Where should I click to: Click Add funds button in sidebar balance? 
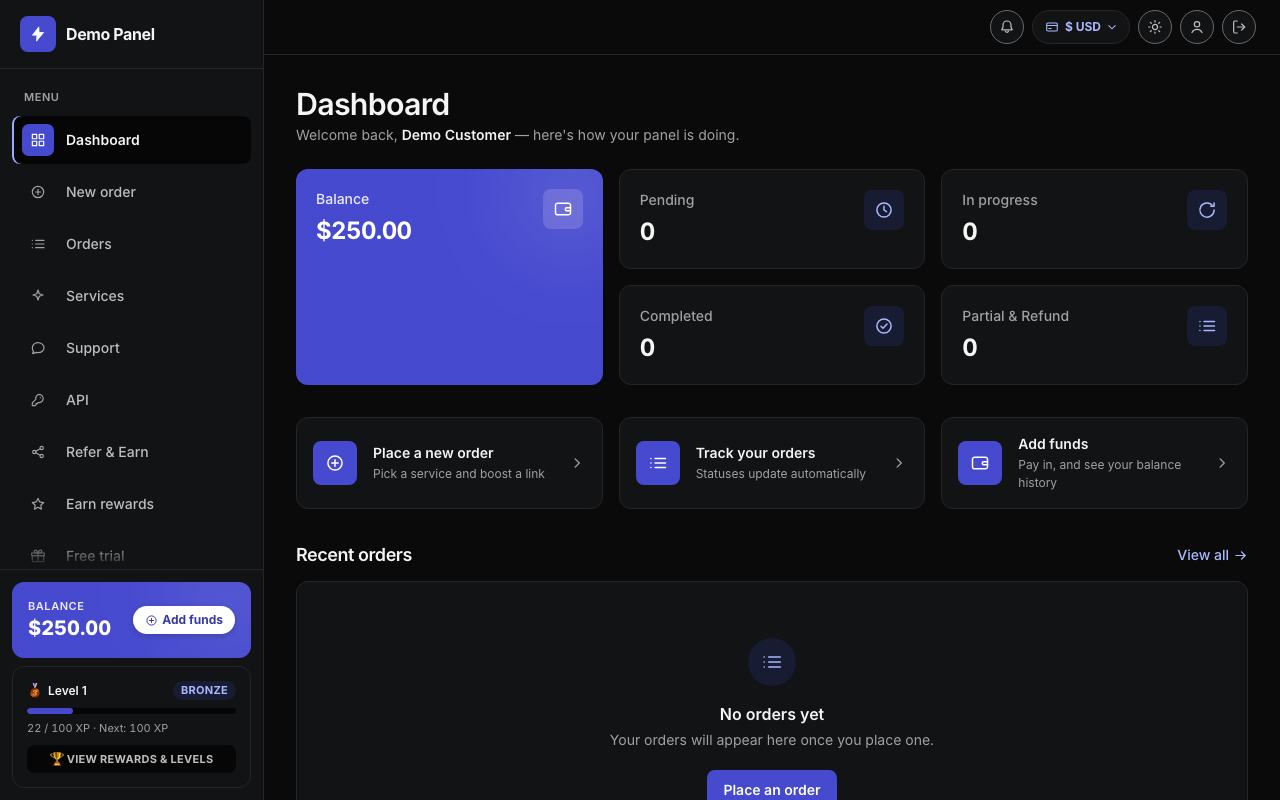click(x=184, y=620)
